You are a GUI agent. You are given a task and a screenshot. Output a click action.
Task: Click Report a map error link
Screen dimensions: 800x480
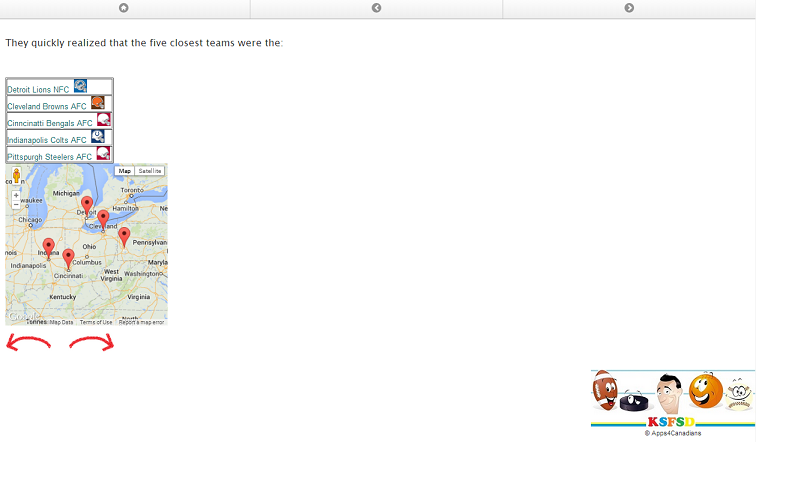pos(141,322)
